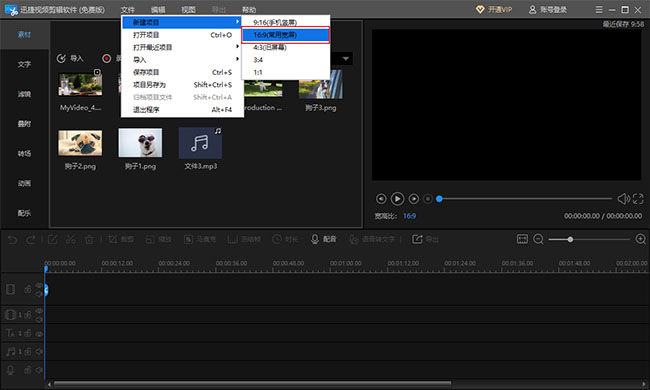650x390 pixels.
Task: Create new 1:1 square project
Action: pos(286,72)
